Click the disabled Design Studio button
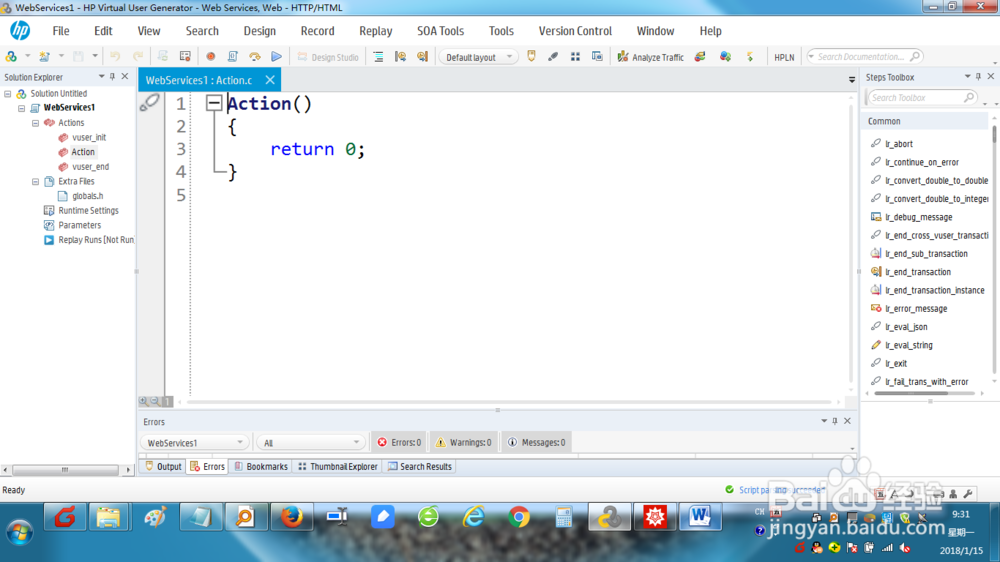The height and width of the screenshot is (562, 1000). tap(328, 57)
